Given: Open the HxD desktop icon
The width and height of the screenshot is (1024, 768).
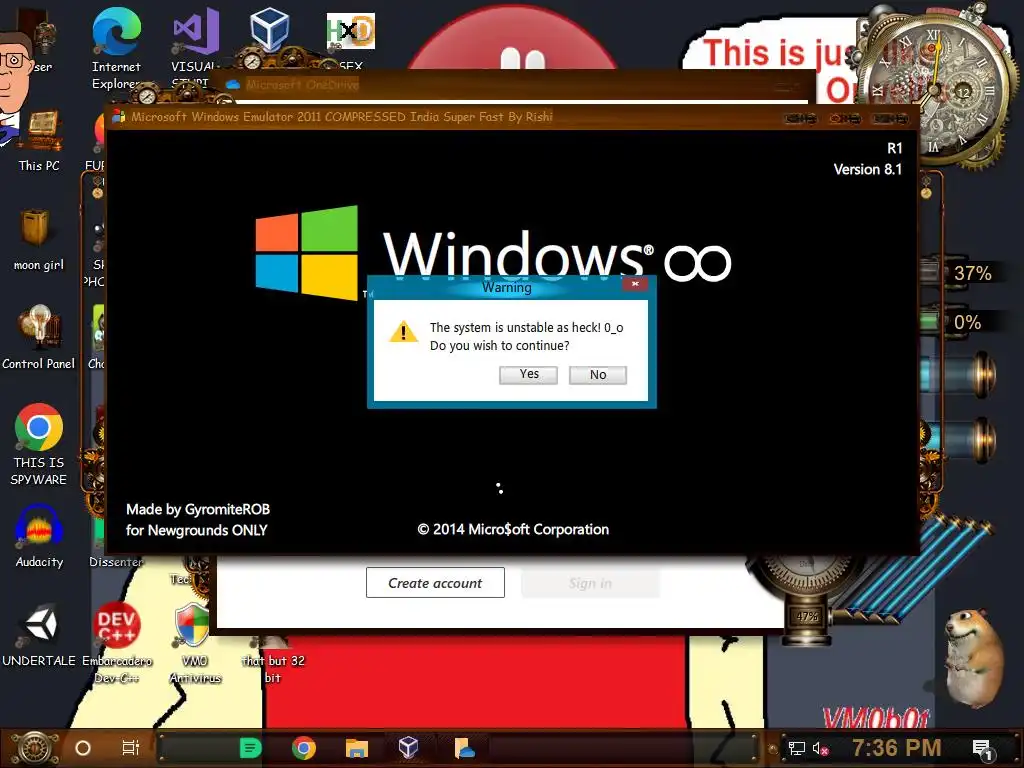Looking at the screenshot, I should (351, 39).
